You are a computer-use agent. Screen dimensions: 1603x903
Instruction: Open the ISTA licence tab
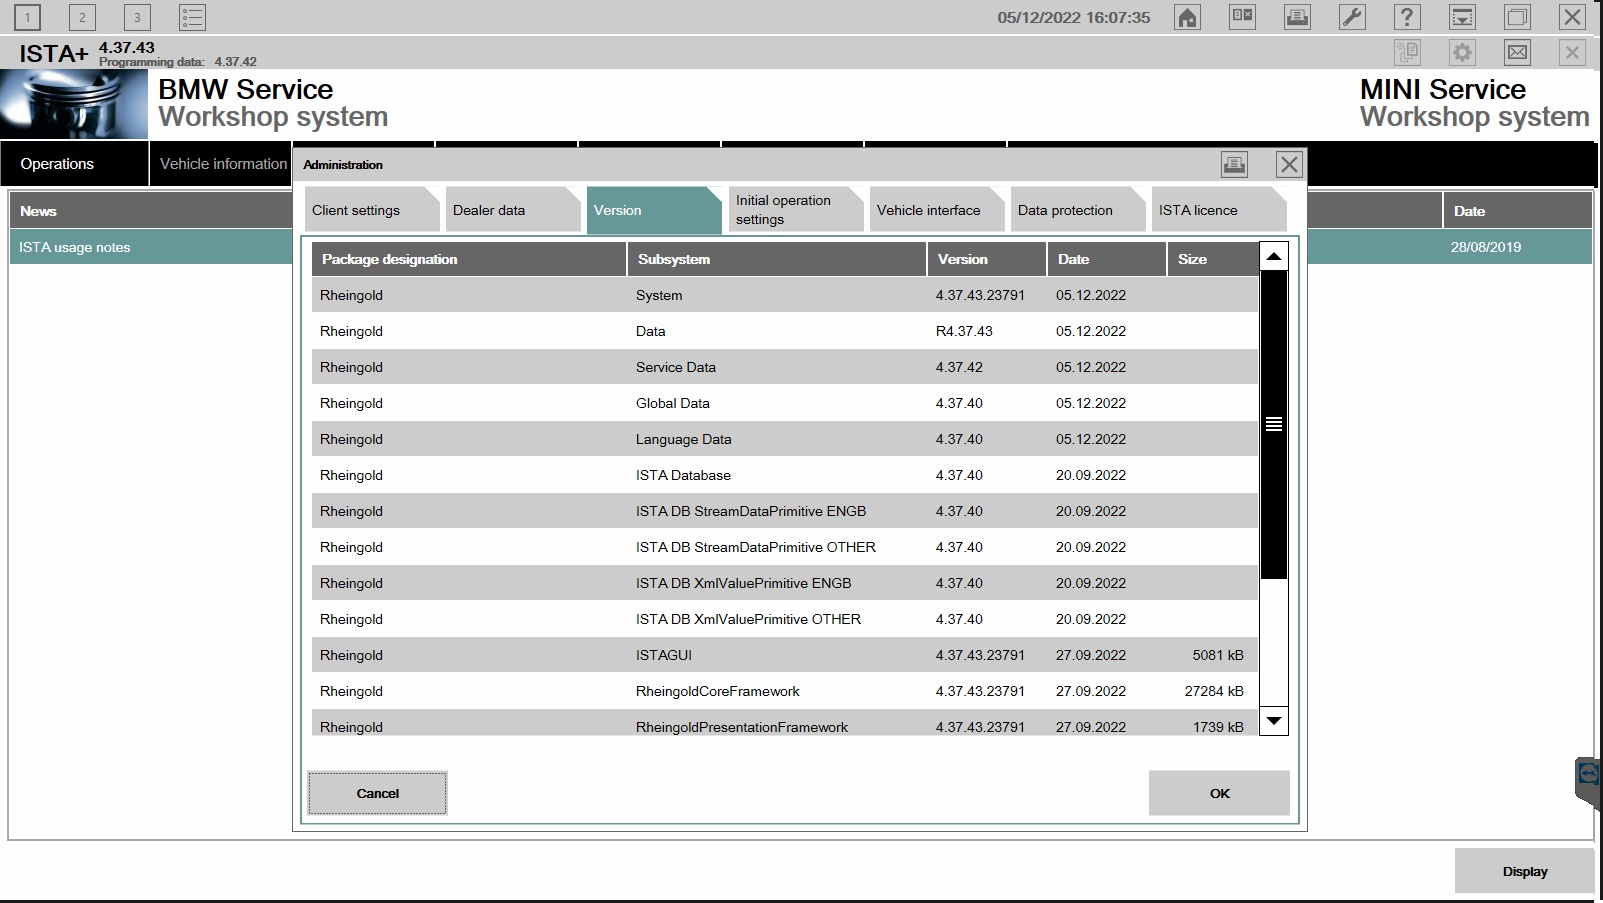pyautogui.click(x=1218, y=210)
